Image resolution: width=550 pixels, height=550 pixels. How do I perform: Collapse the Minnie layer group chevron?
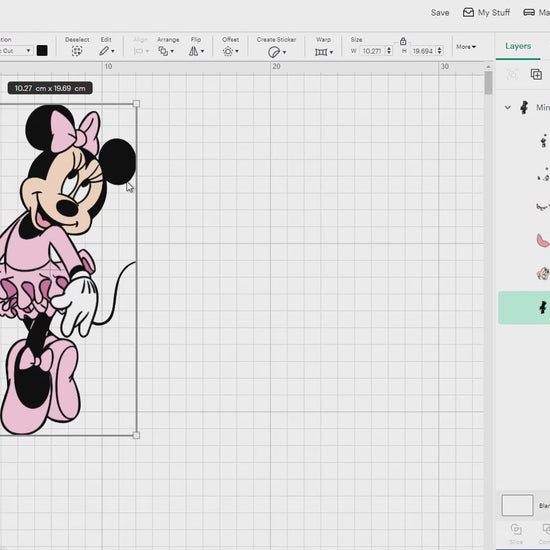[x=508, y=107]
